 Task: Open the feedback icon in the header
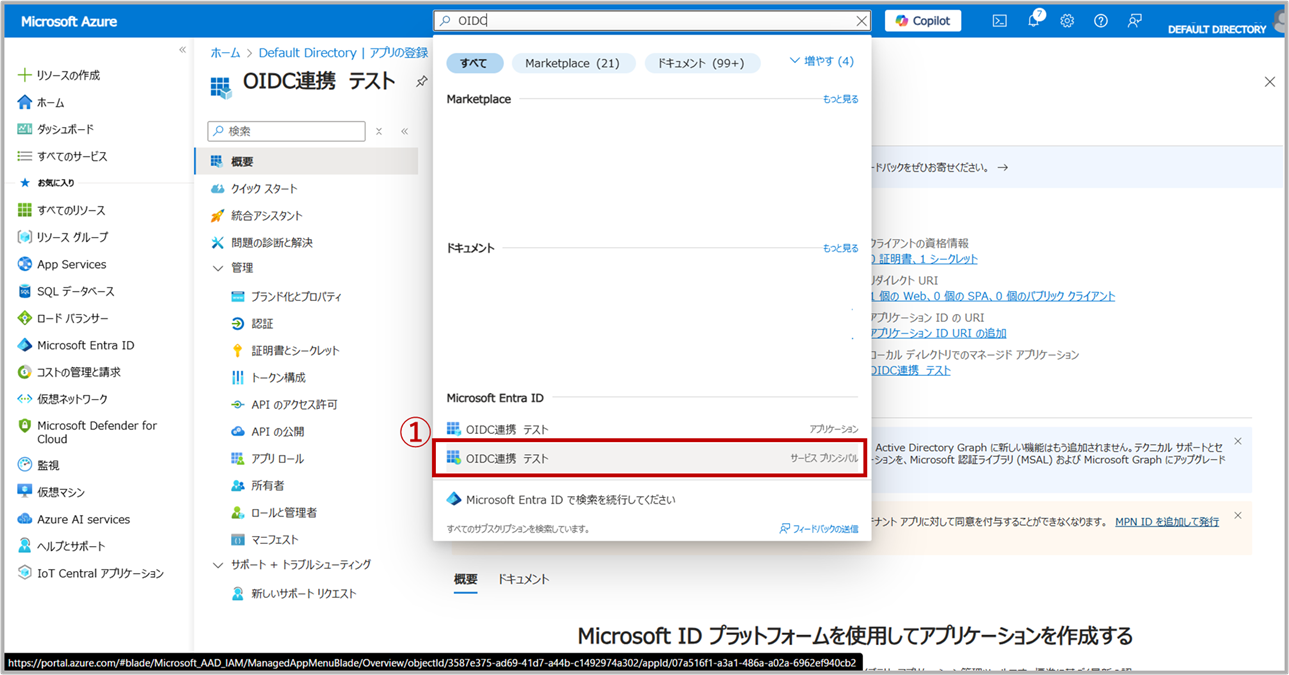[x=1134, y=20]
